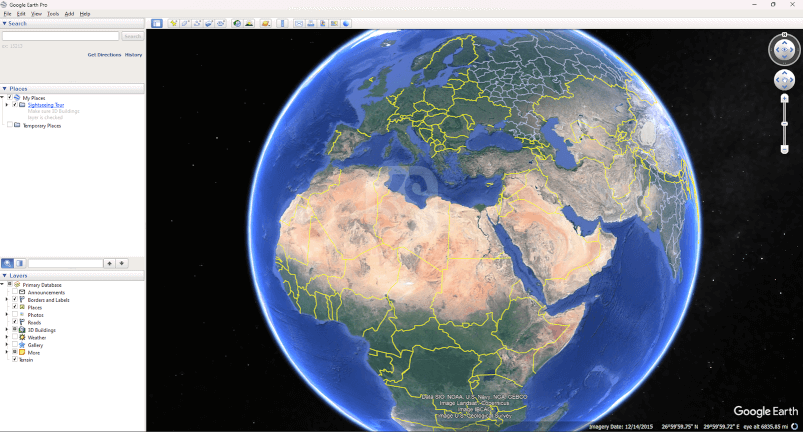Enable the Weather layer checkbox

click(x=15, y=337)
